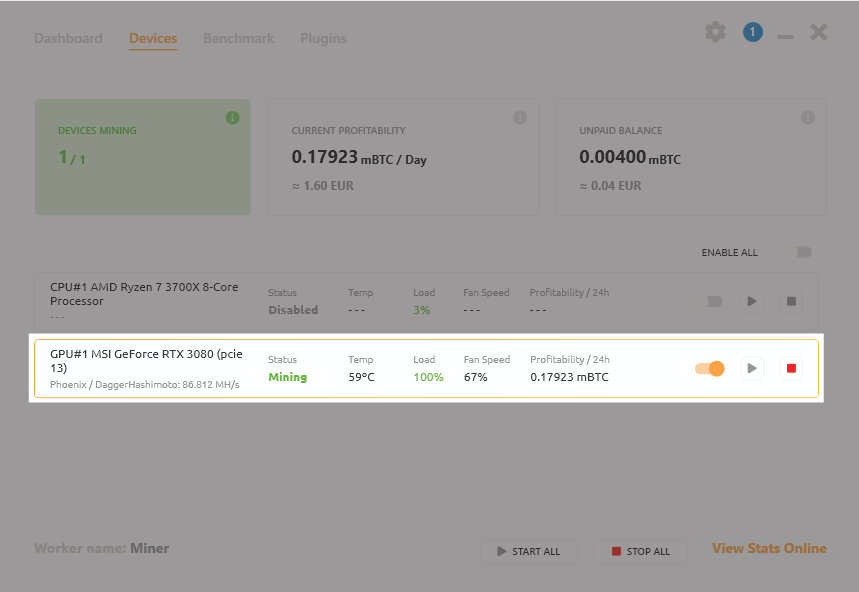Click the Start All button
859x592 pixels.
click(529, 551)
